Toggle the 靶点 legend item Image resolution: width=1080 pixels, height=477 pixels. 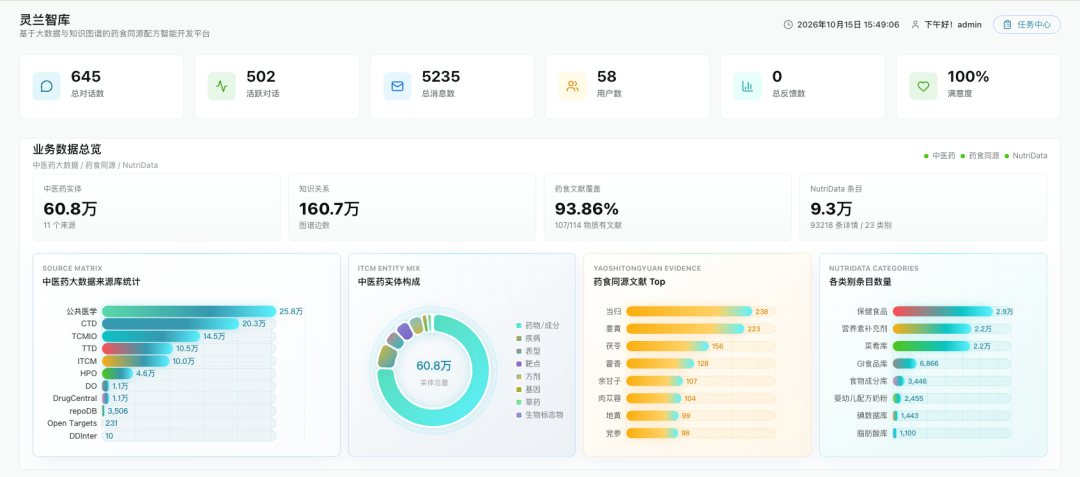tap(528, 363)
